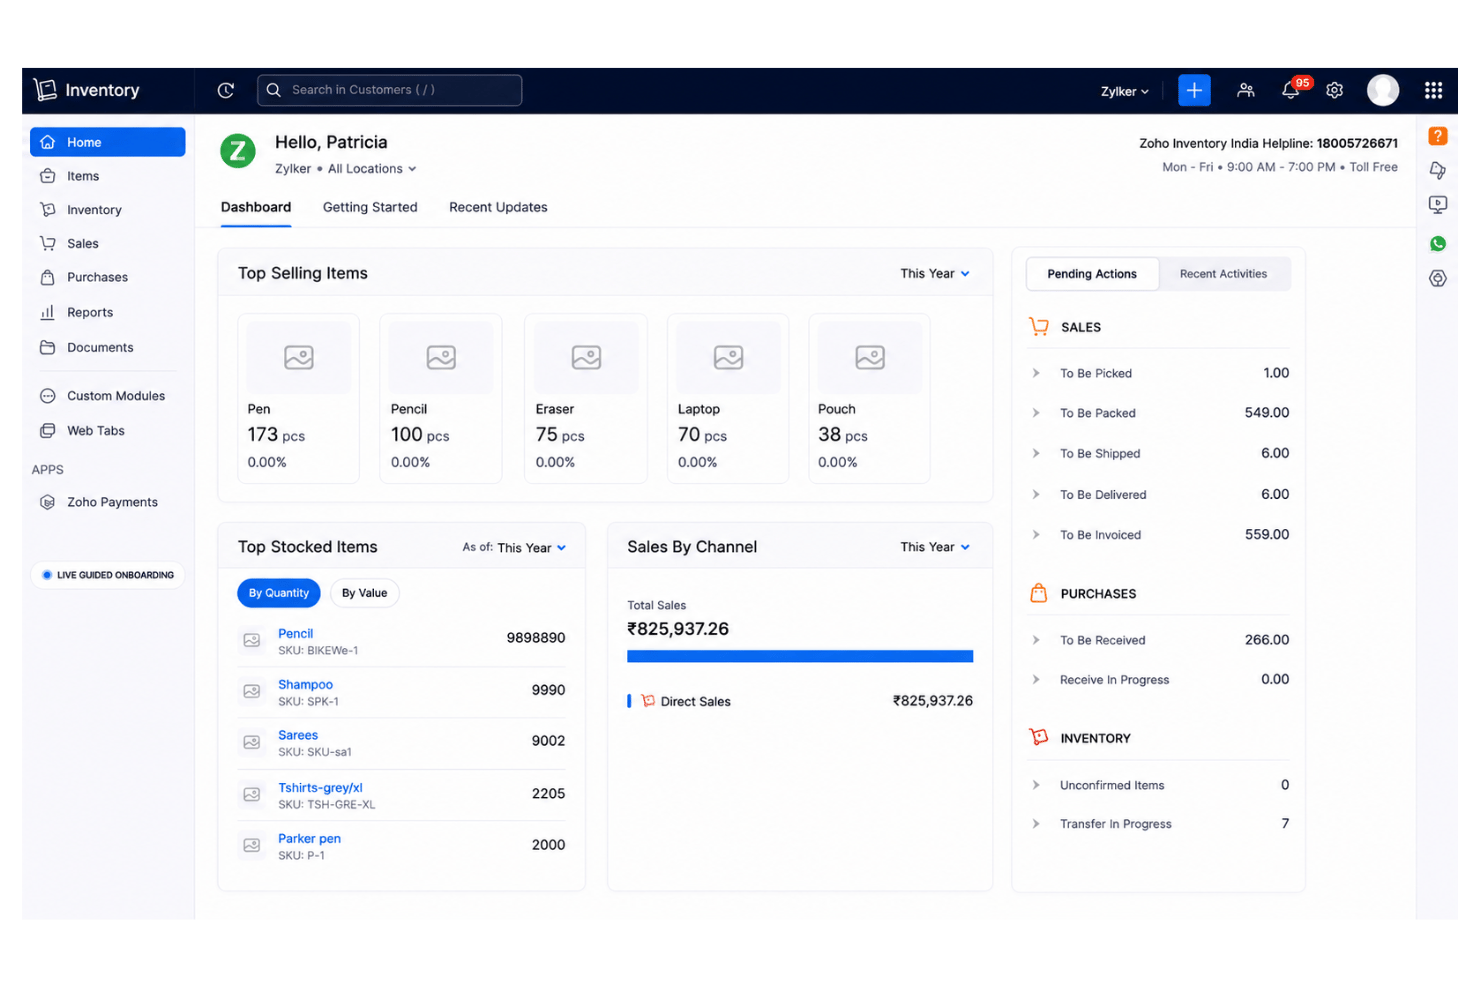The width and height of the screenshot is (1480, 987).
Task: Open the Tshirts-grey/xl item link
Action: 320,788
